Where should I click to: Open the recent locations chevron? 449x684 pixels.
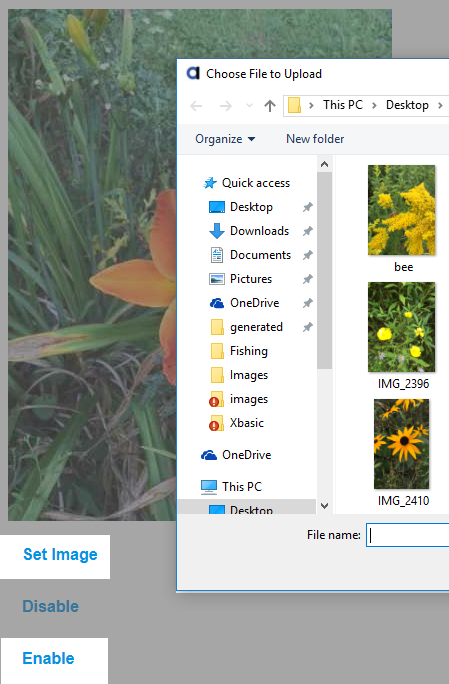point(249,106)
